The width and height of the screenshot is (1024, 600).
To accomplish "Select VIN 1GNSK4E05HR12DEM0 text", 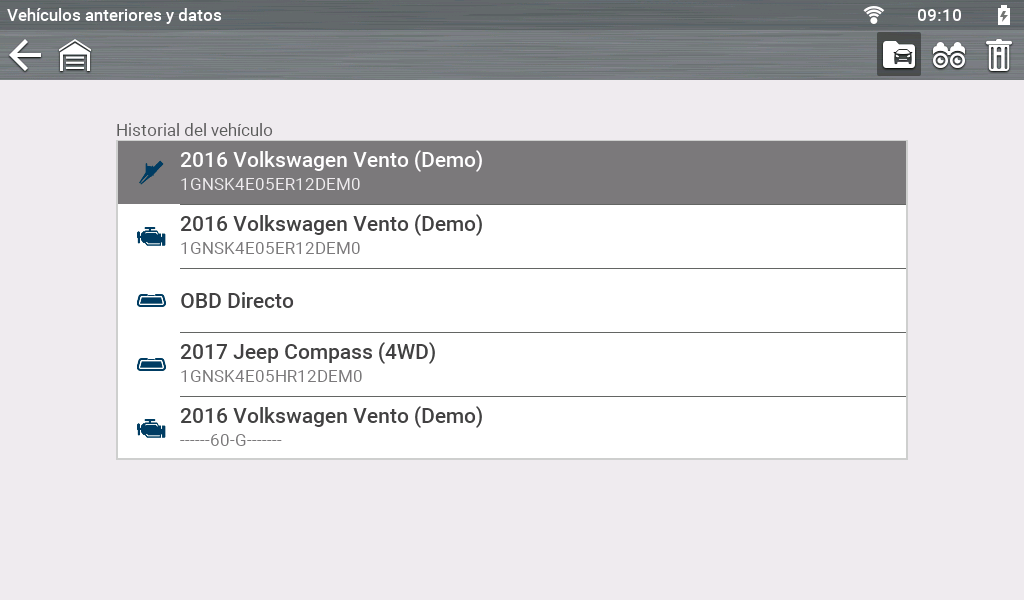I will (x=271, y=377).
